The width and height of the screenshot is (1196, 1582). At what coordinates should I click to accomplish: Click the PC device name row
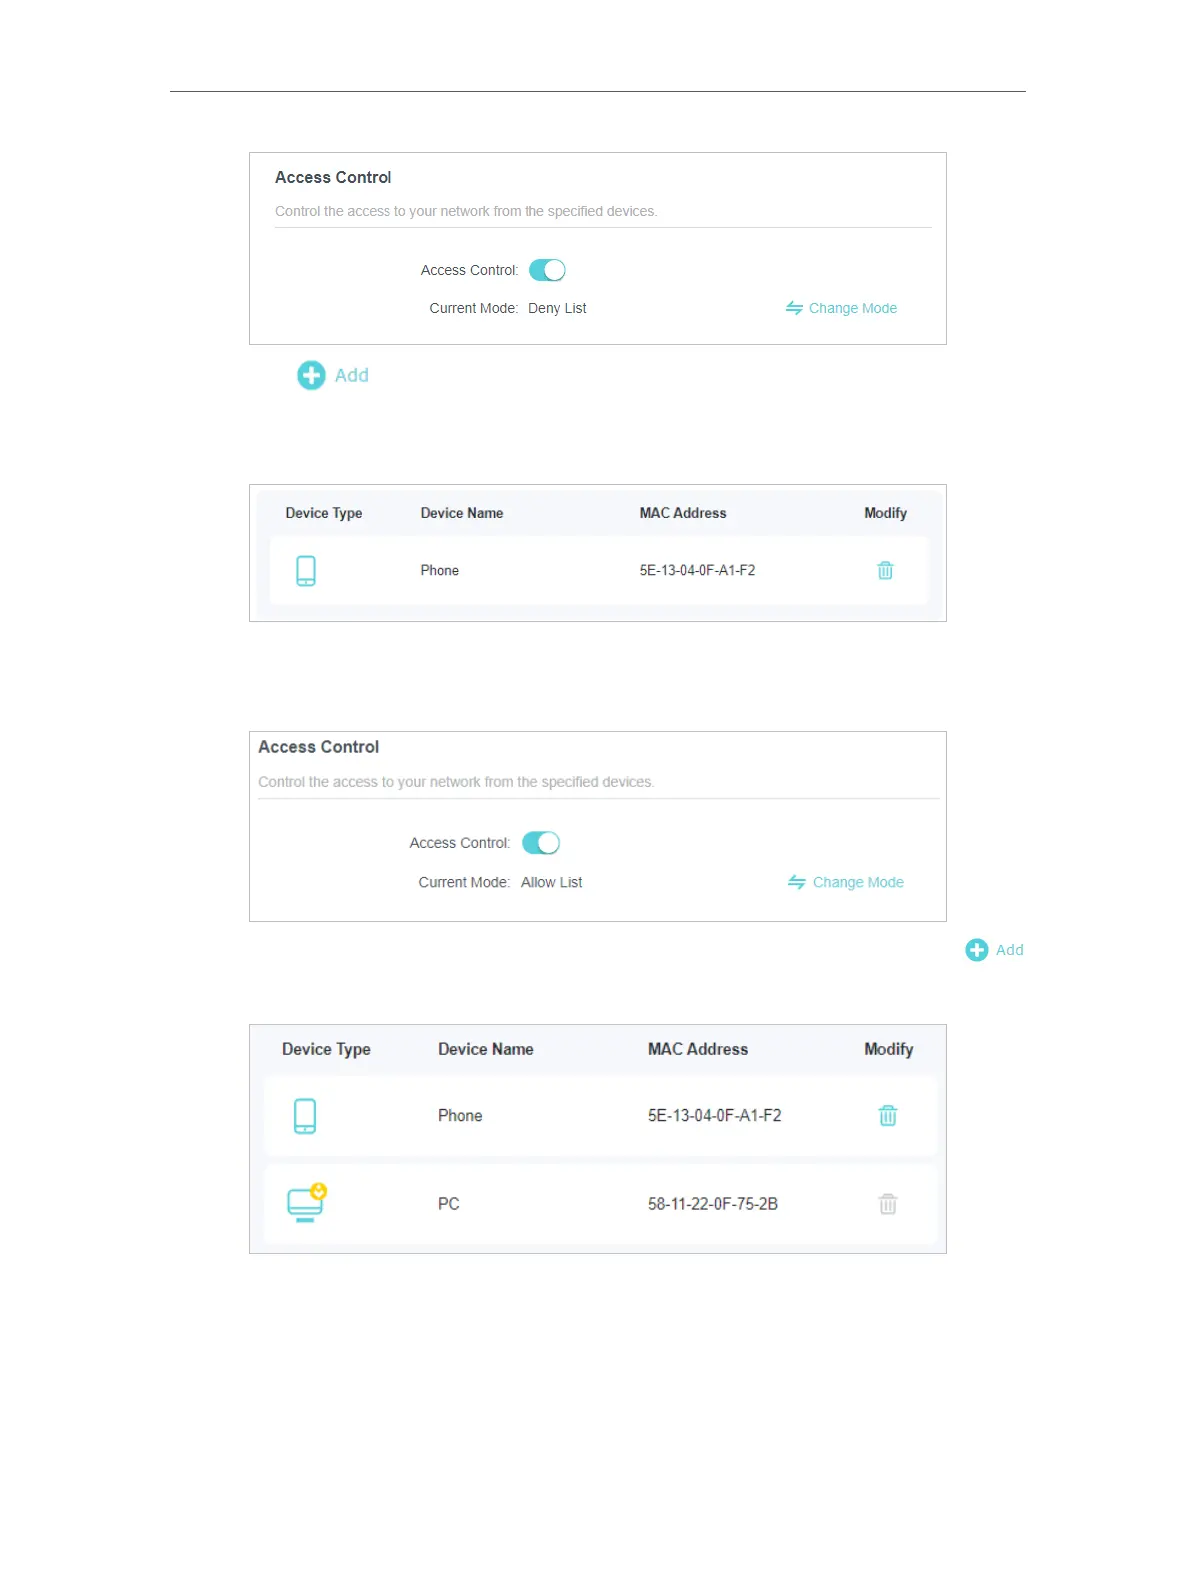click(448, 1203)
